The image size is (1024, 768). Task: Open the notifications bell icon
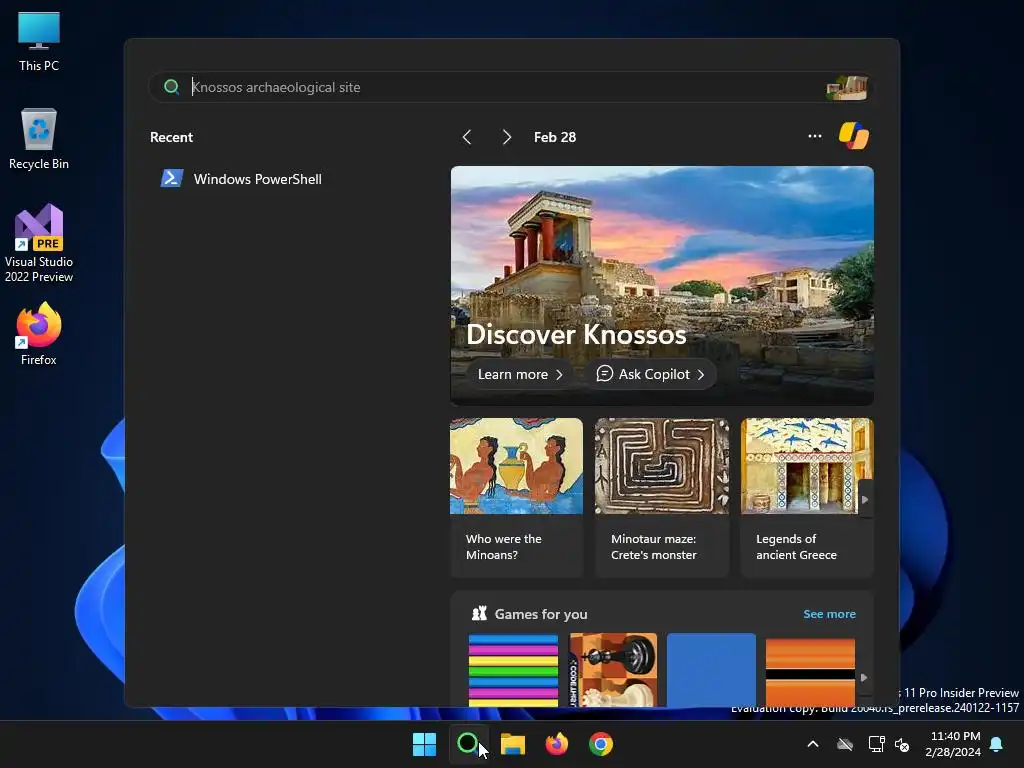coord(996,744)
